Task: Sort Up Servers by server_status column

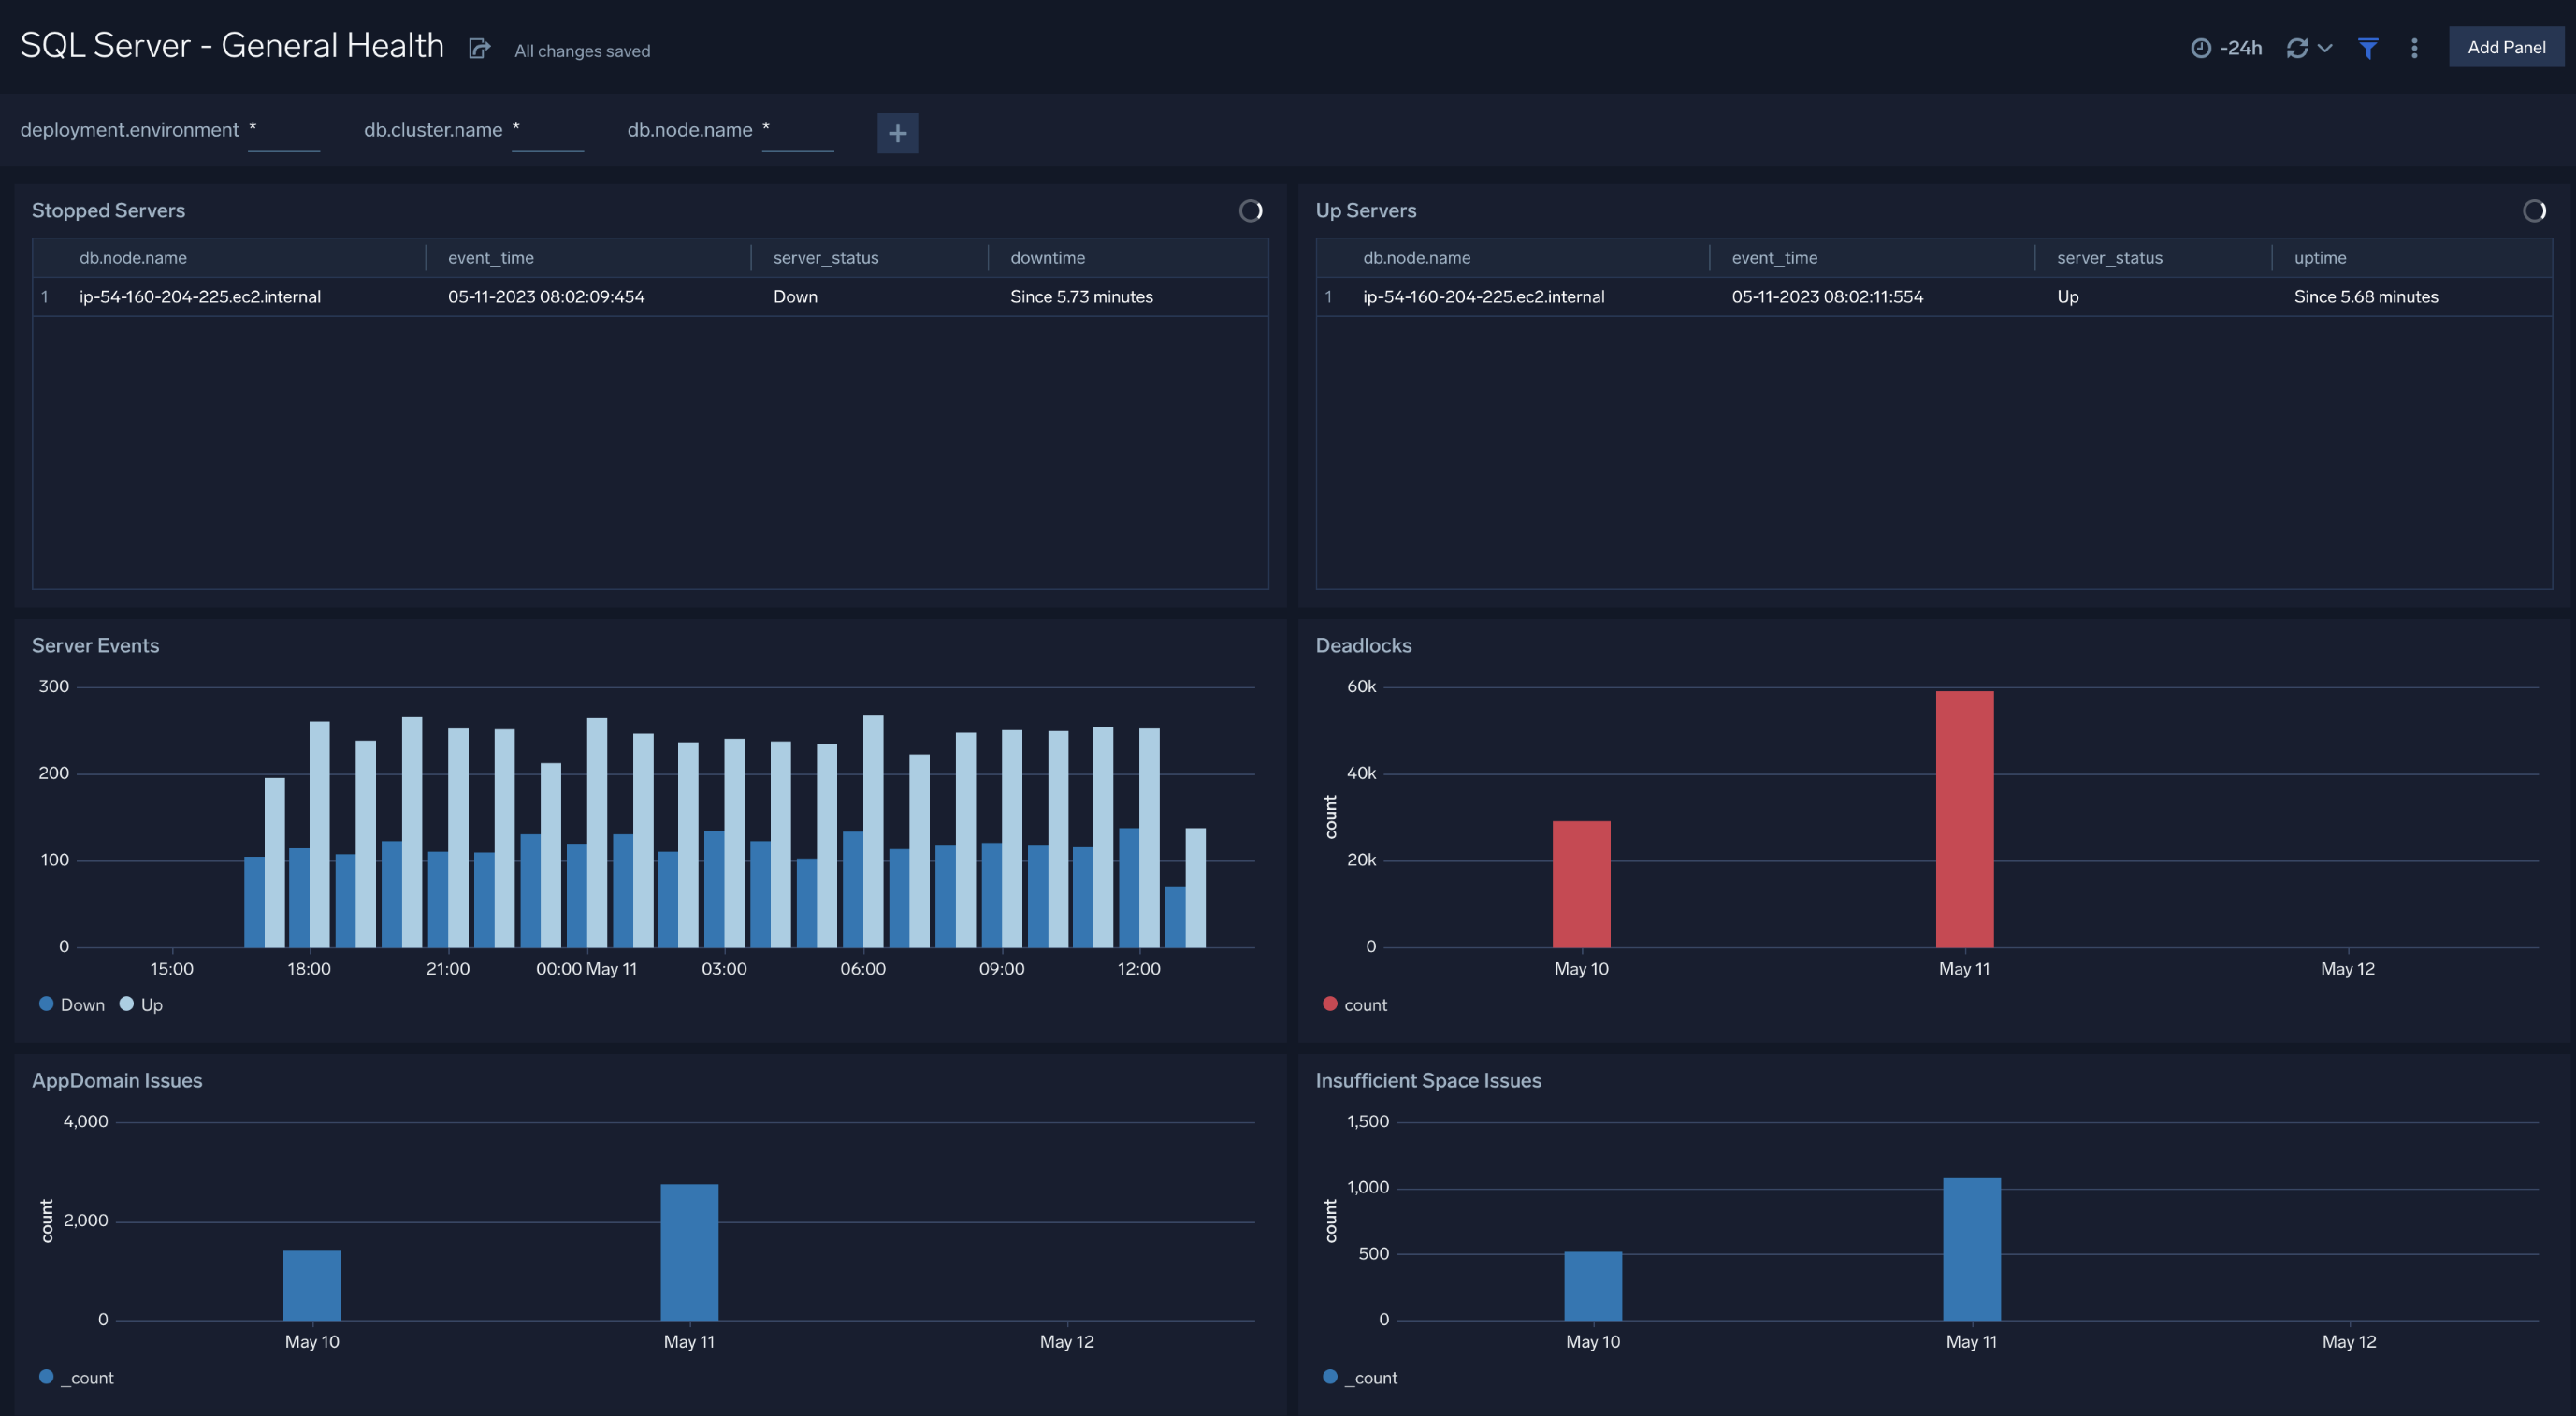Action: coord(2109,258)
